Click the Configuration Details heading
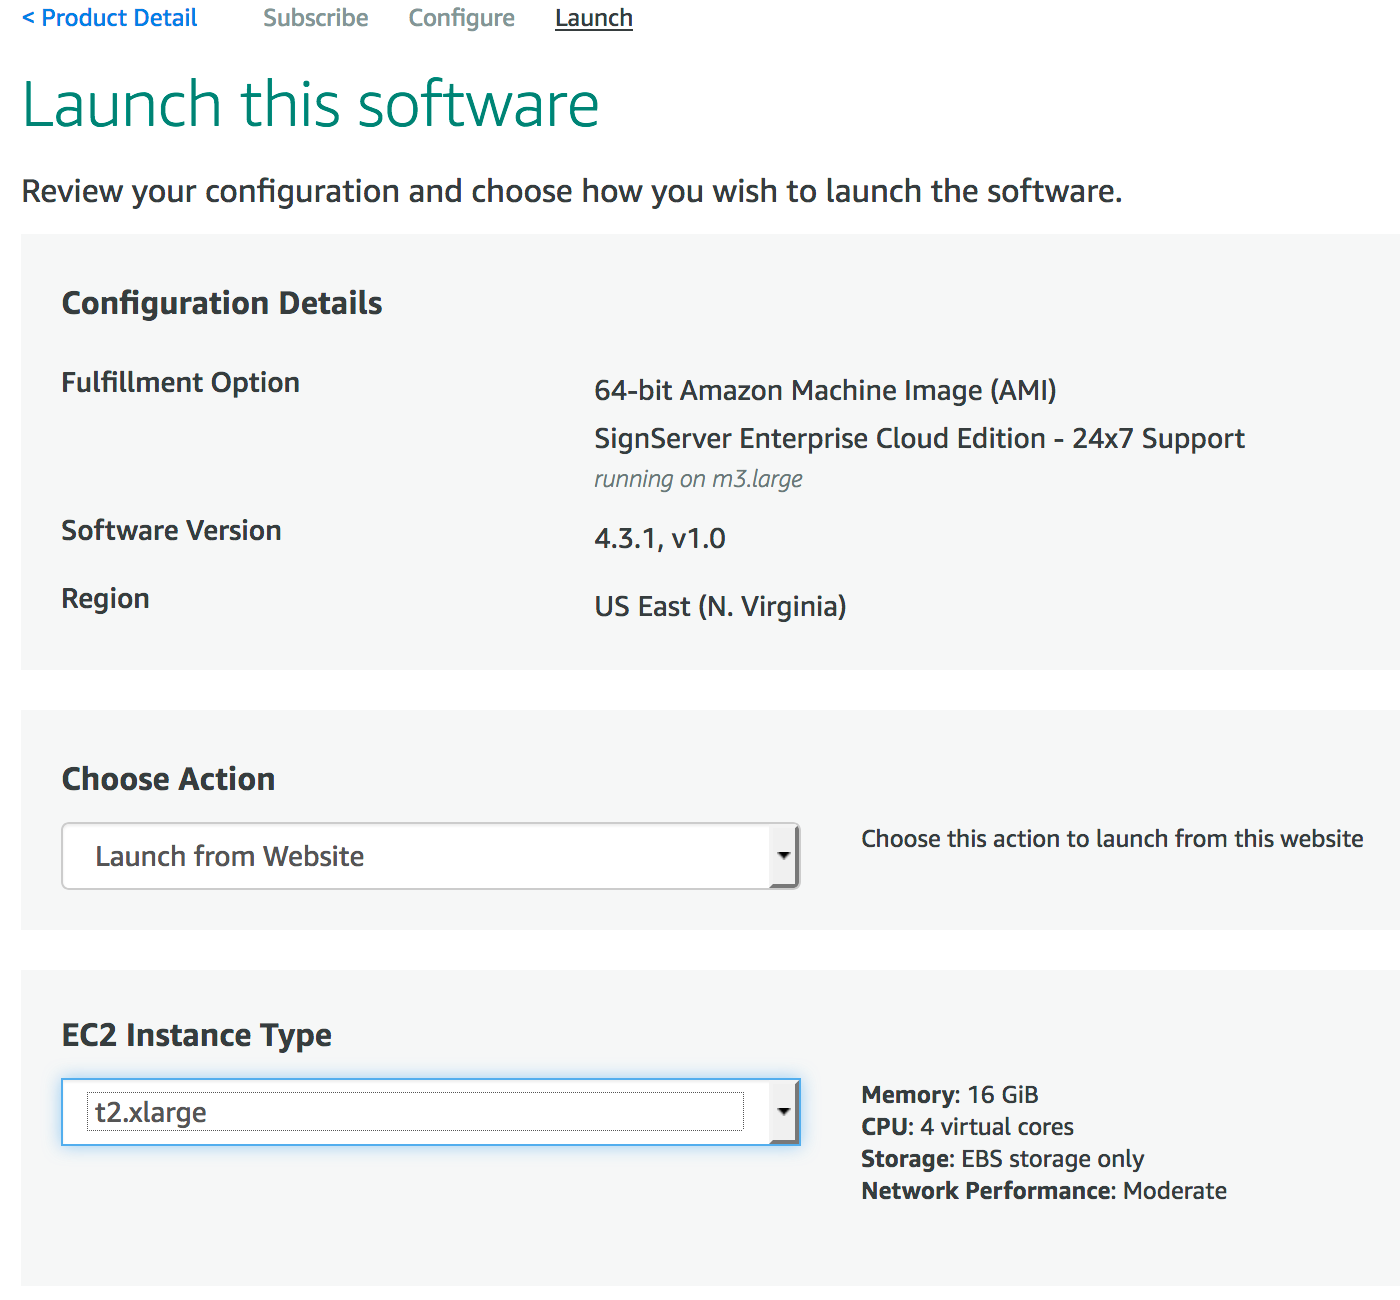The image size is (1400, 1300). 222,303
